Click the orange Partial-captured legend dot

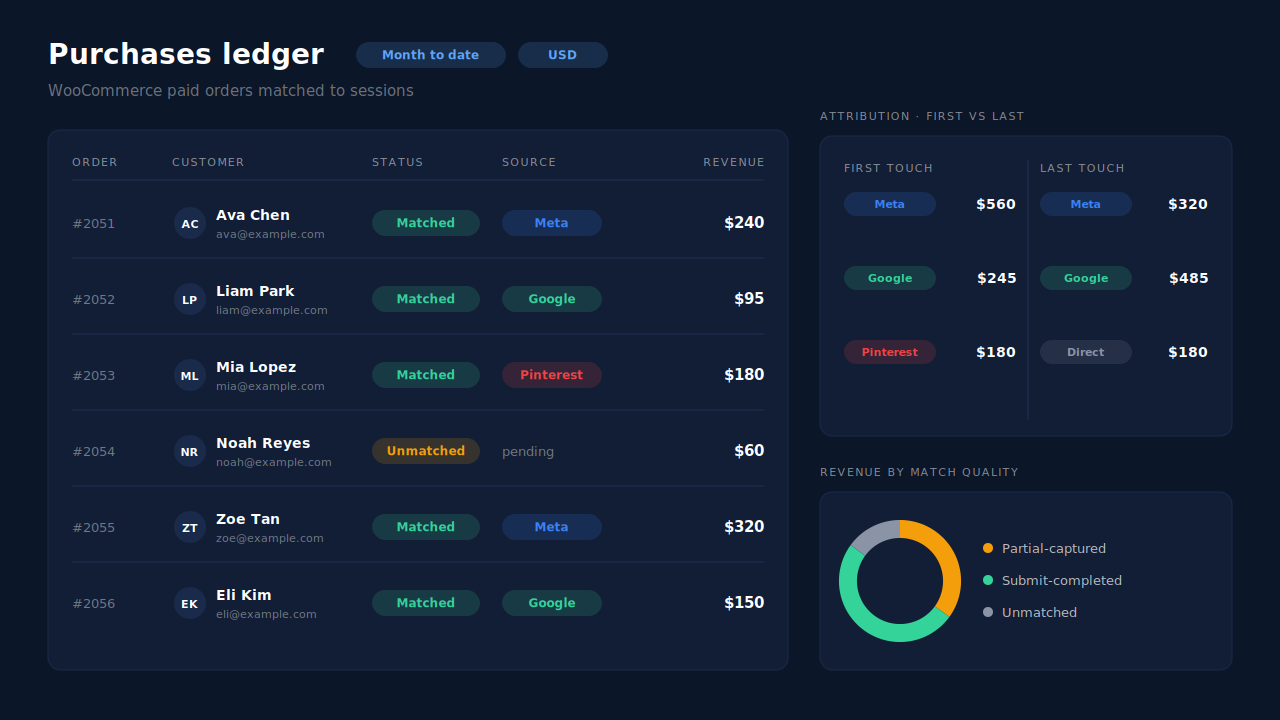pyautogui.click(x=988, y=548)
